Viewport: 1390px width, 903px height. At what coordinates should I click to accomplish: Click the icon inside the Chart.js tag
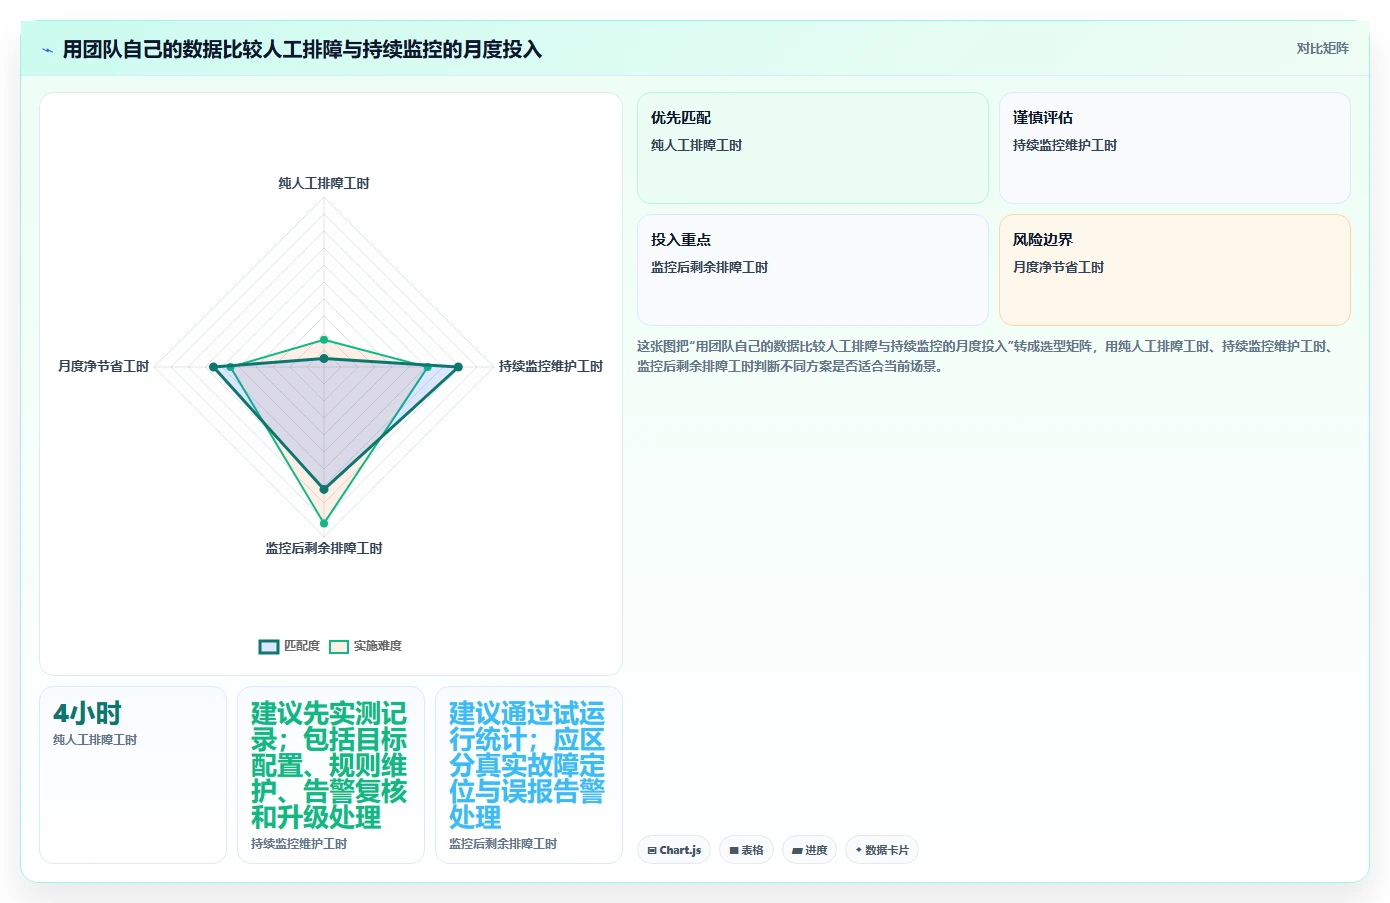coord(652,851)
